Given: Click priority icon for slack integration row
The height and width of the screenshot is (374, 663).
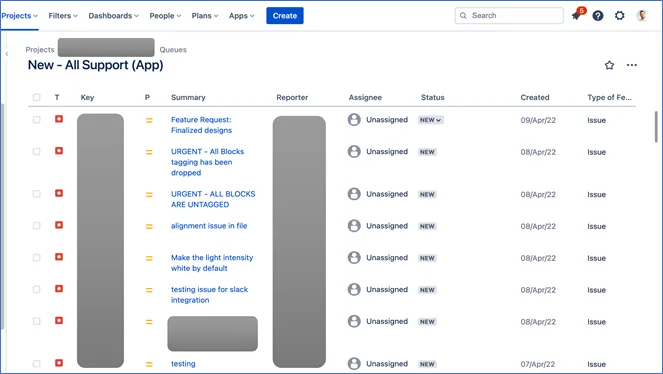Looking at the screenshot, I should [x=149, y=290].
